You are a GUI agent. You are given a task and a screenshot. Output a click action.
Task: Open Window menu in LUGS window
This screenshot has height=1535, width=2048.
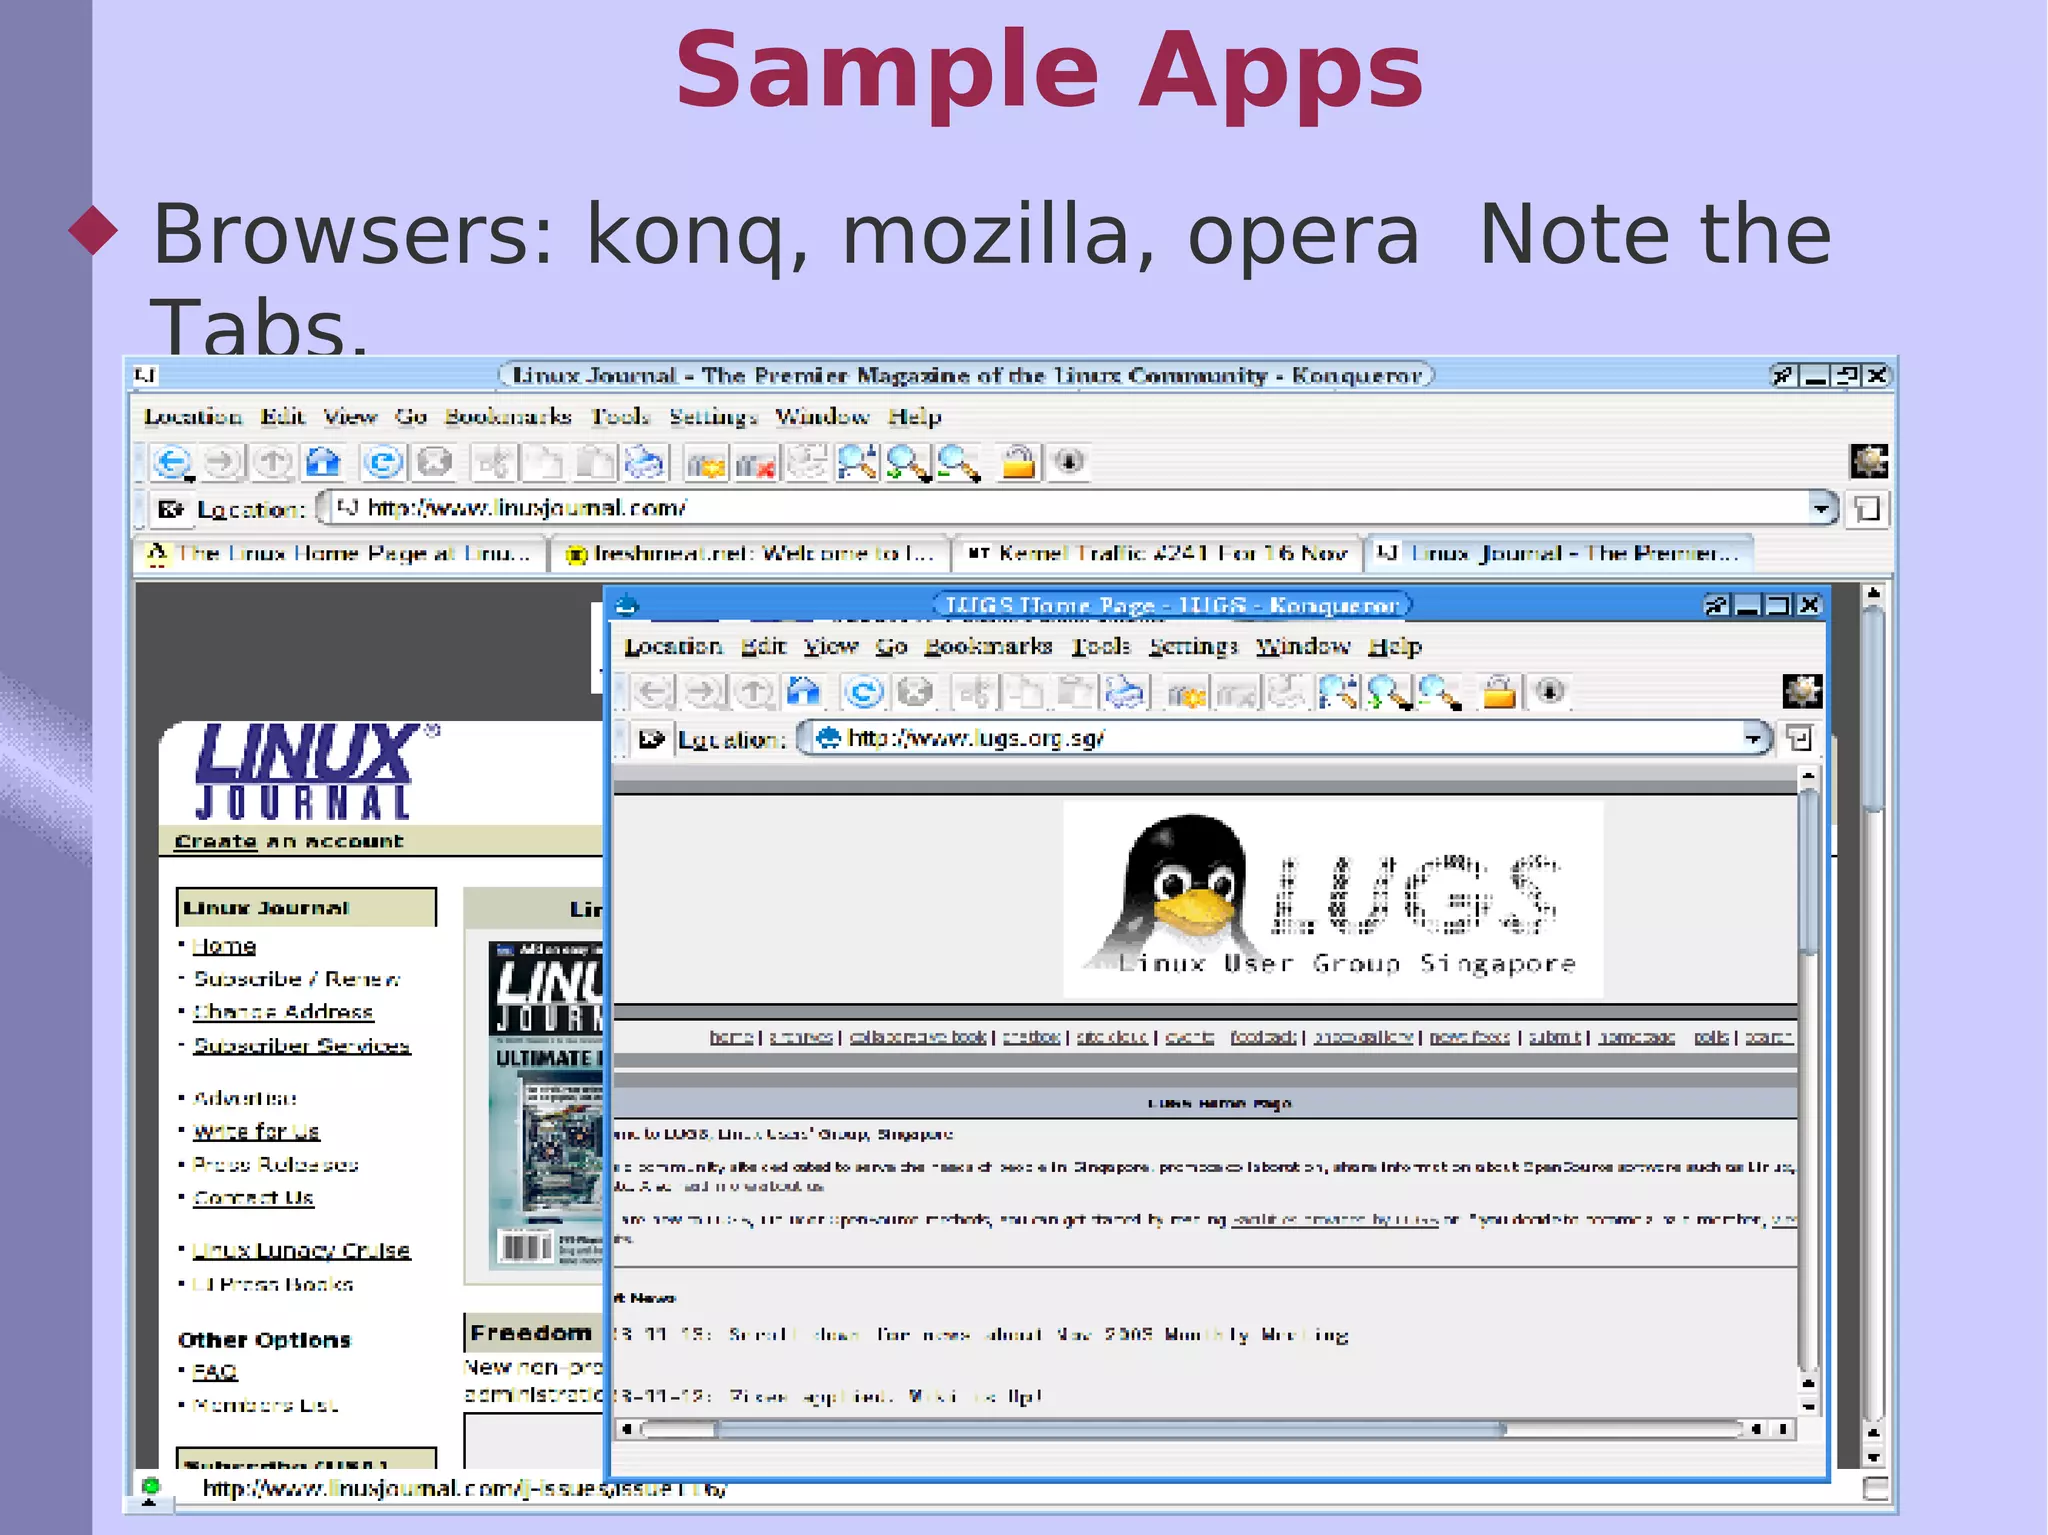(x=1303, y=646)
